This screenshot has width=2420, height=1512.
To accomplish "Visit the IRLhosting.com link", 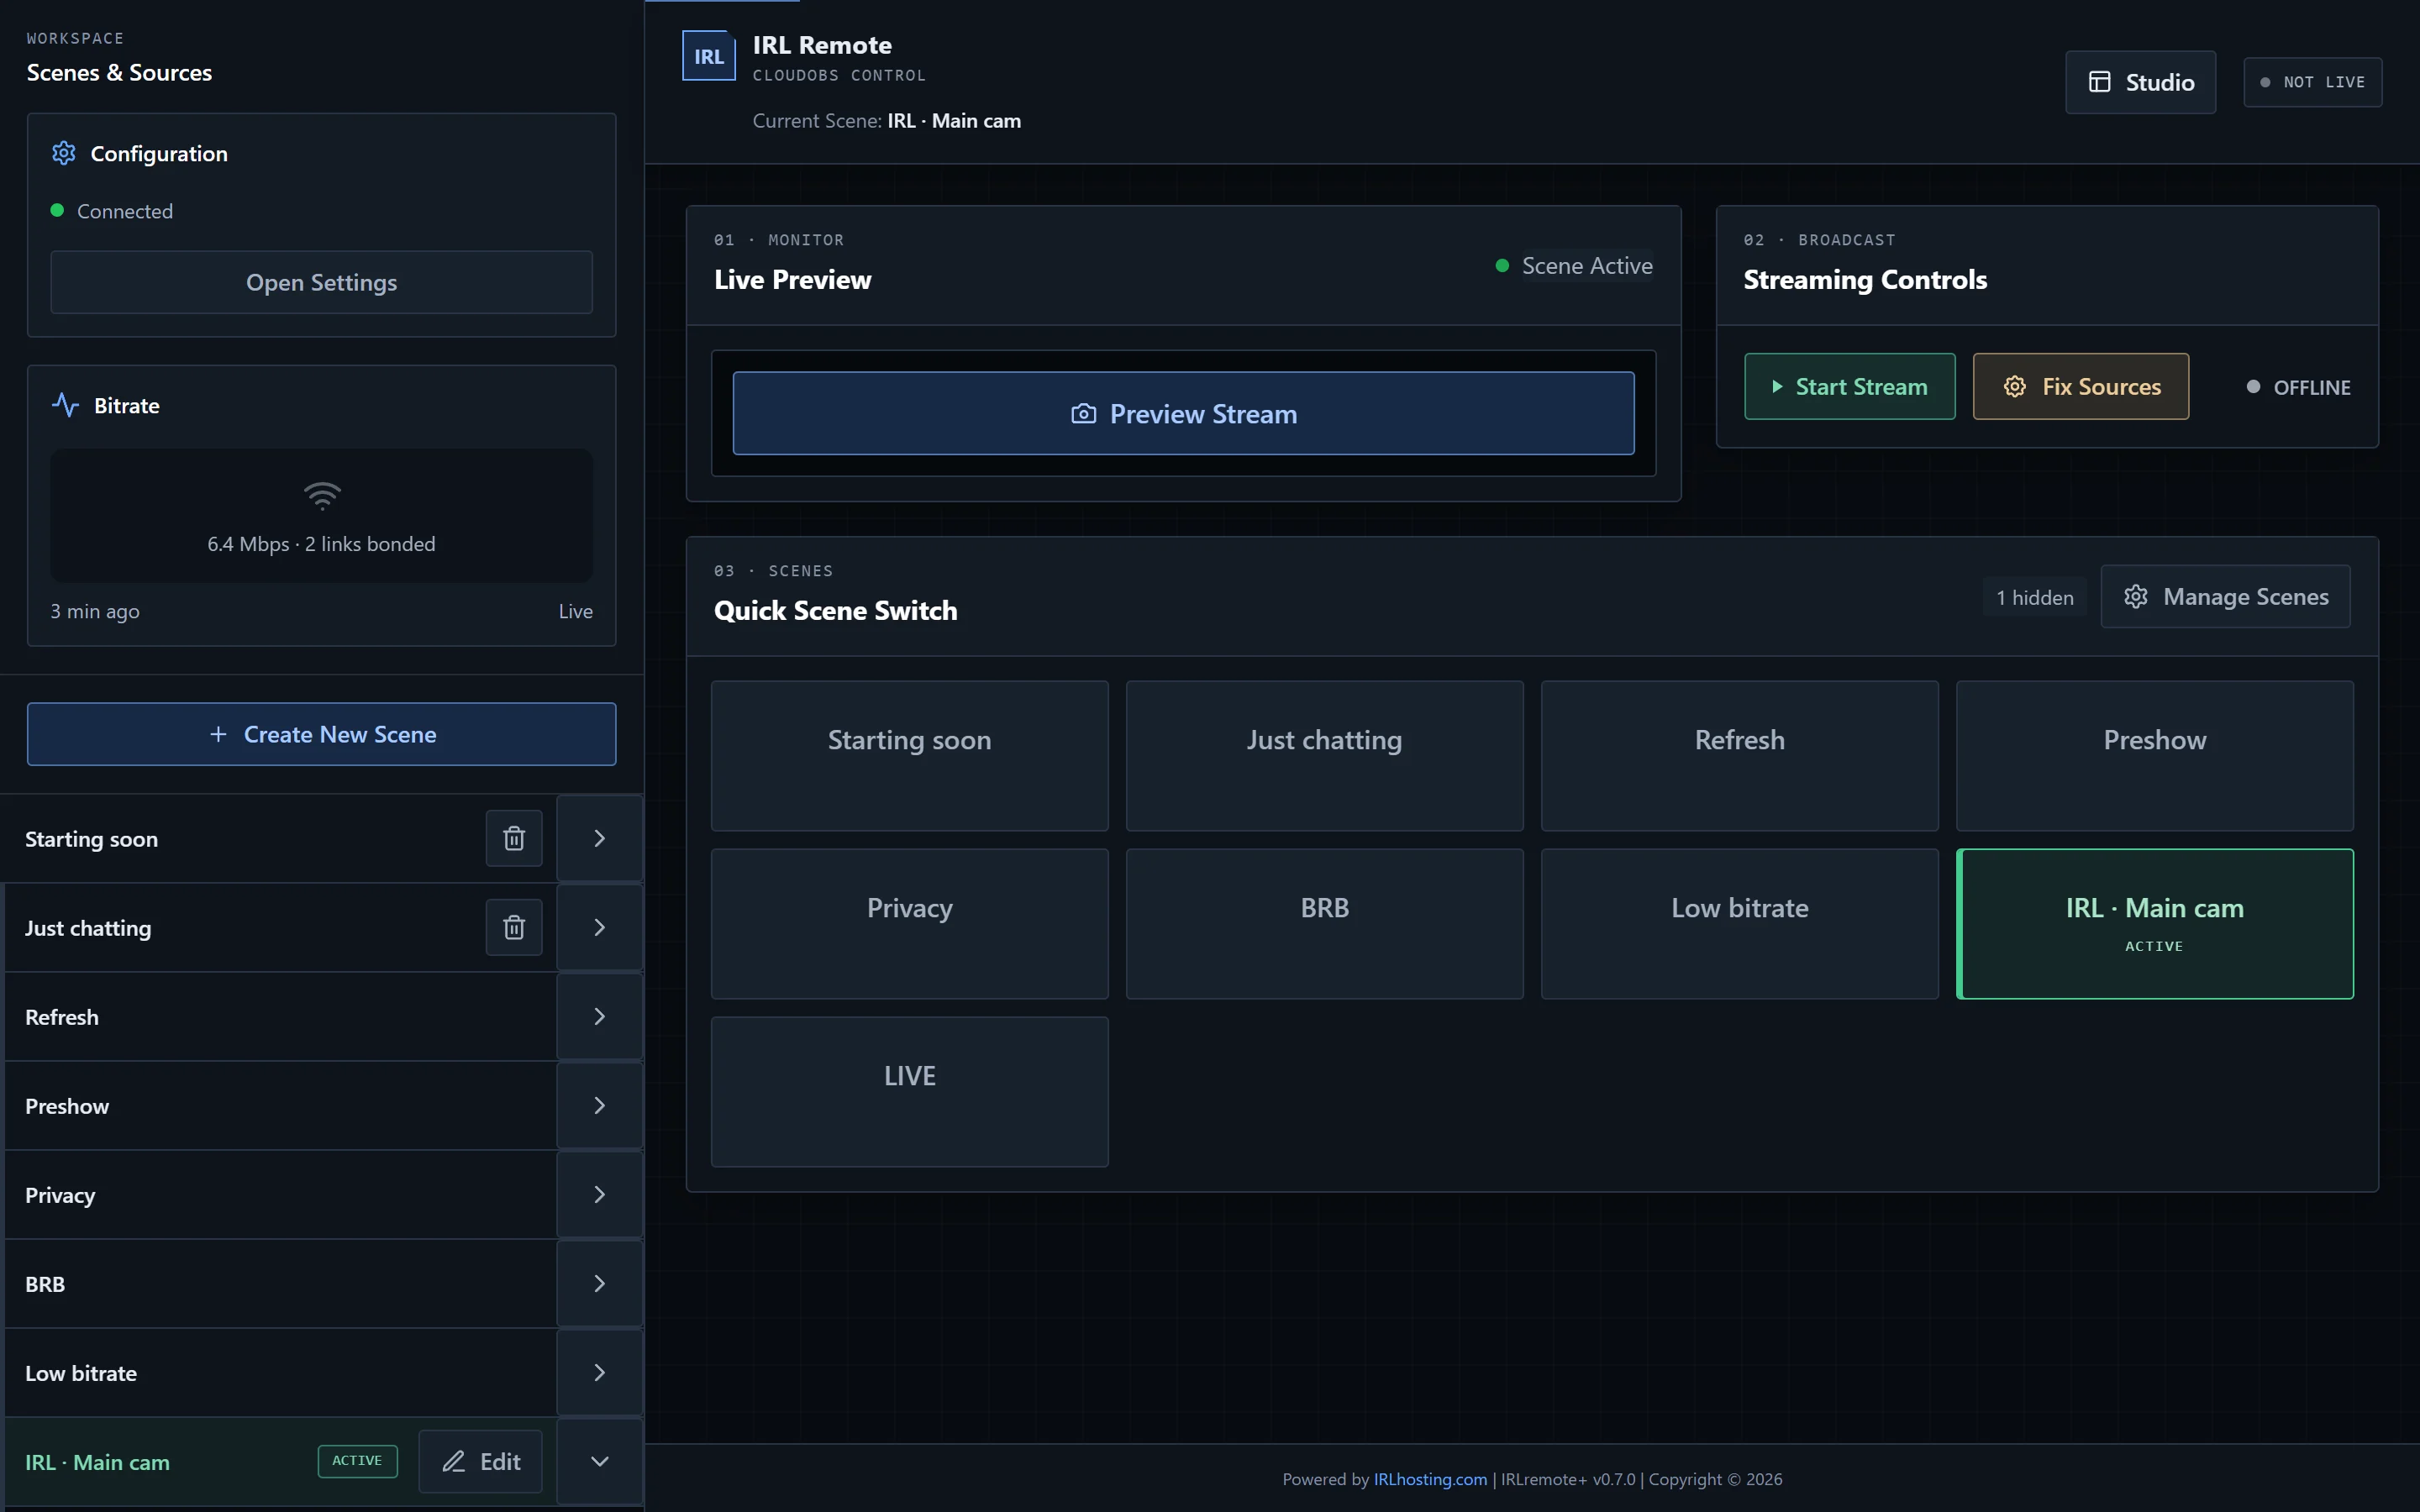I will (x=1430, y=1479).
